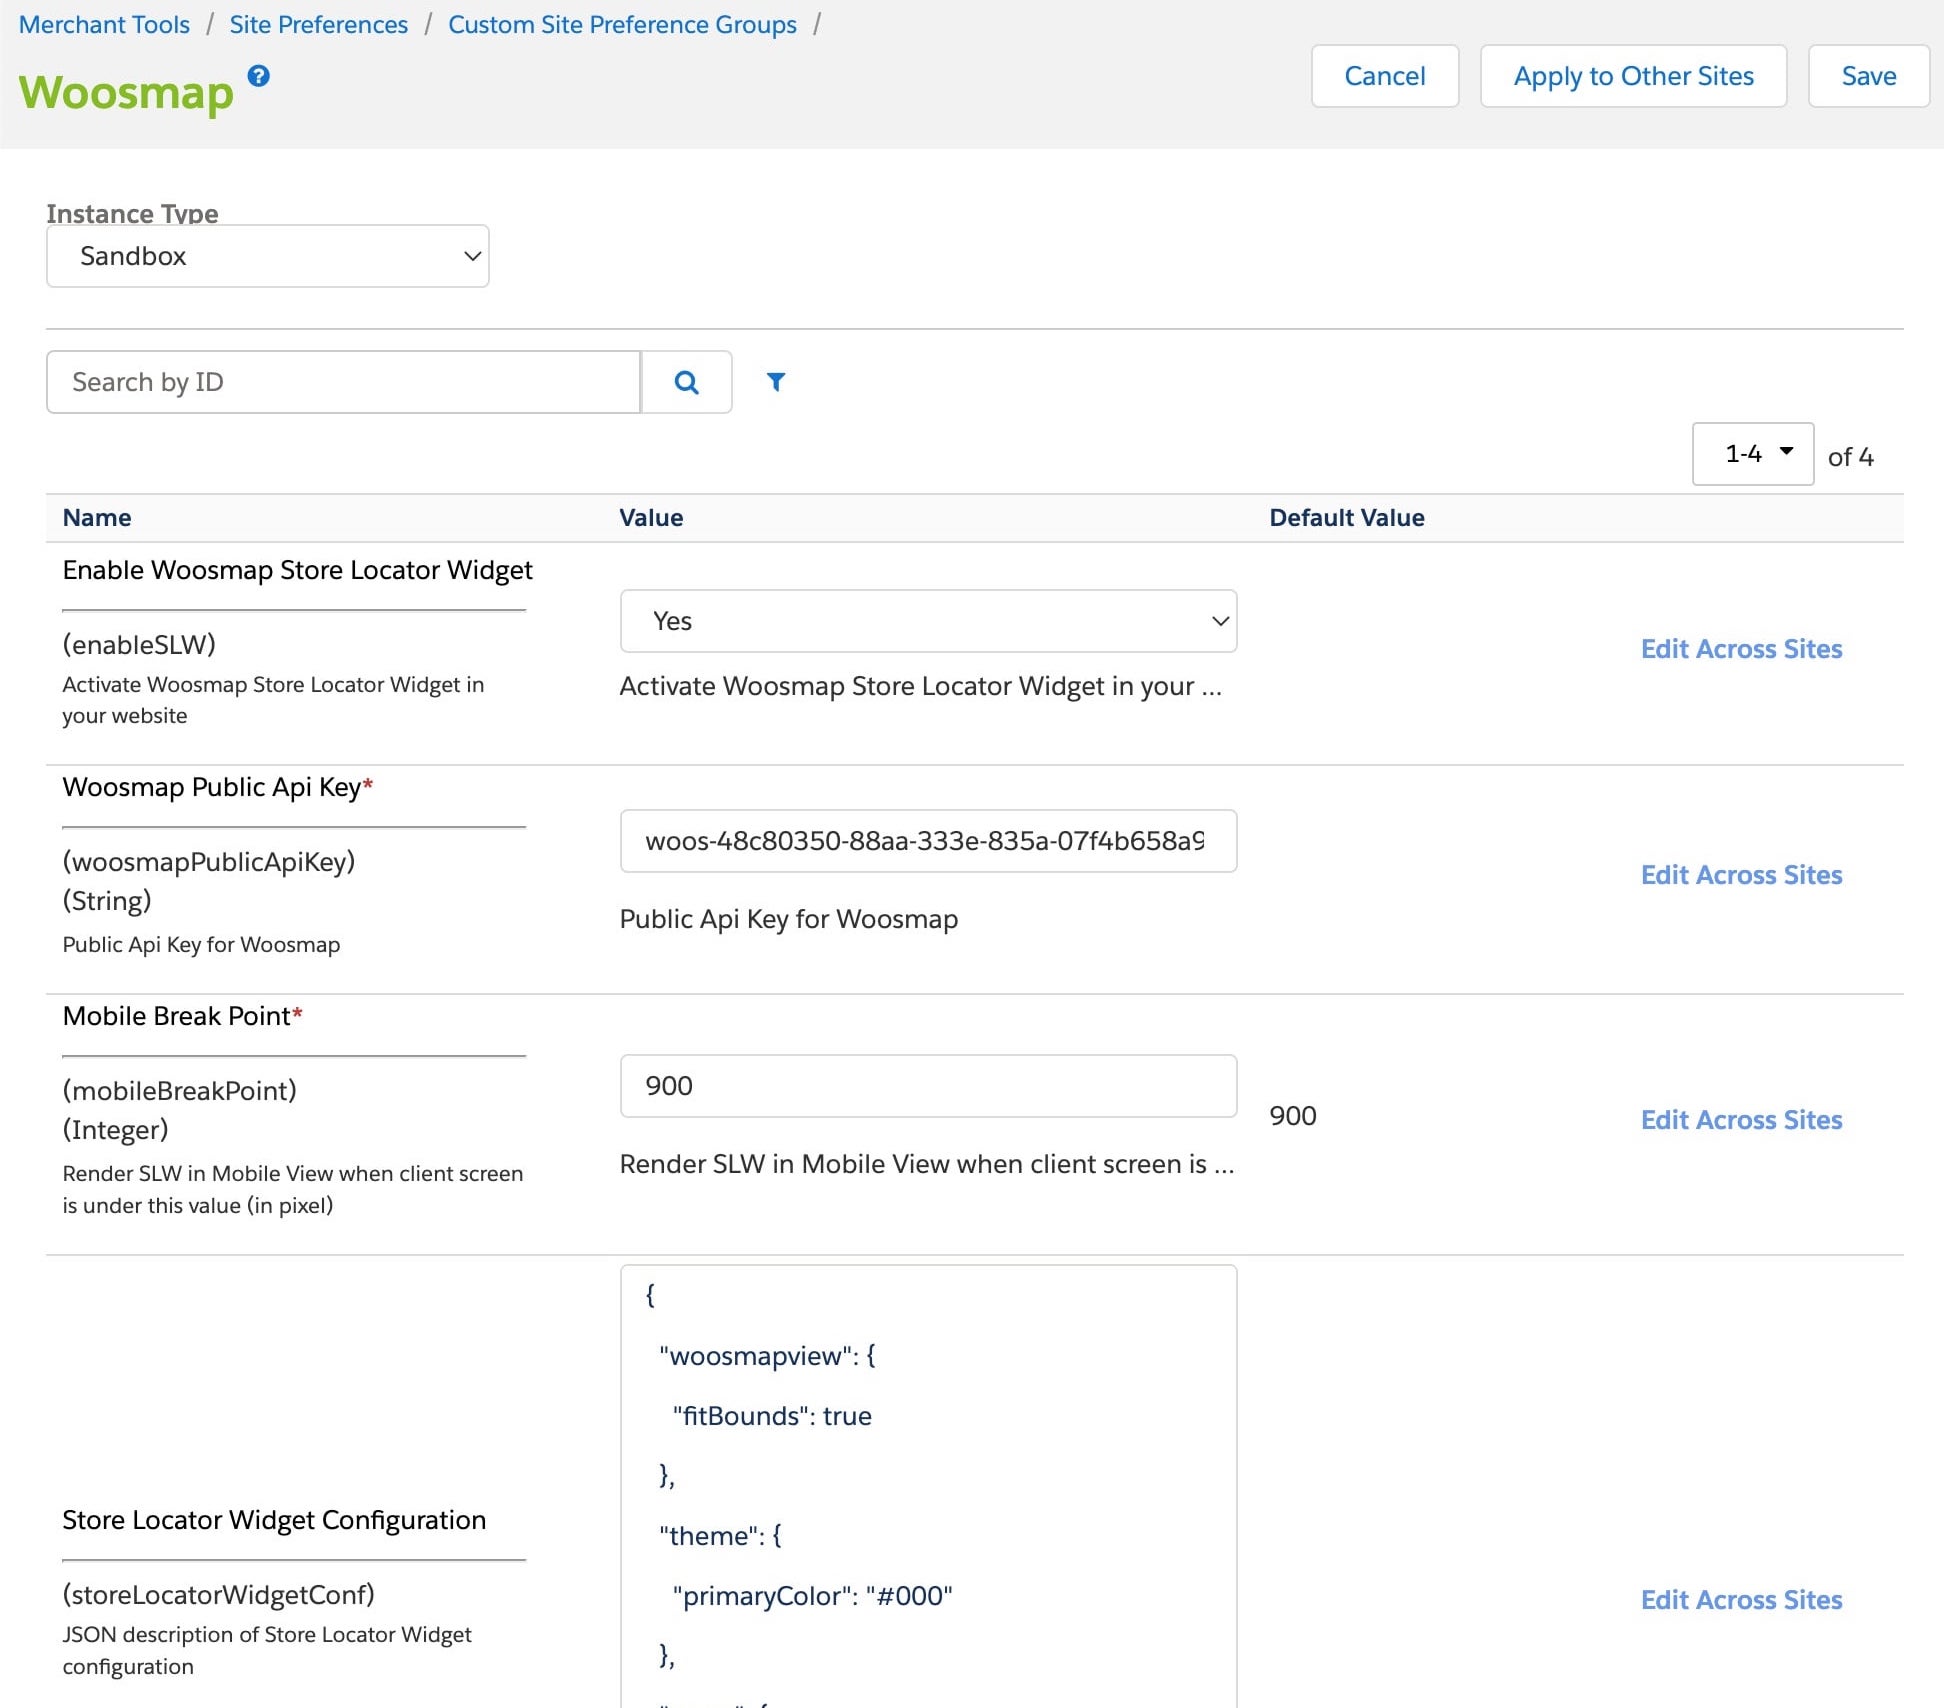Open the filter funnel icon
1944x1708 pixels.
[x=775, y=381]
